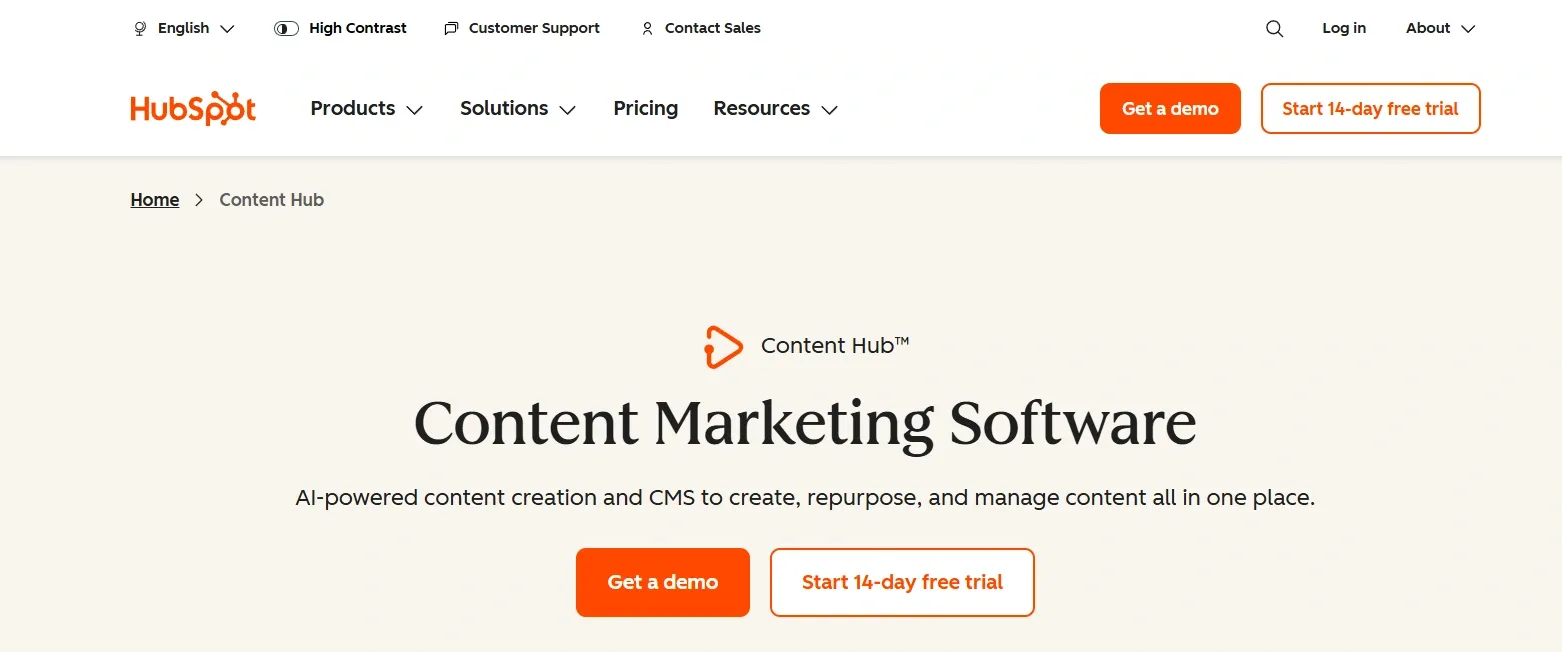The height and width of the screenshot is (652, 1562).
Task: Click the High Contrast half-circle icon
Action: (x=285, y=28)
